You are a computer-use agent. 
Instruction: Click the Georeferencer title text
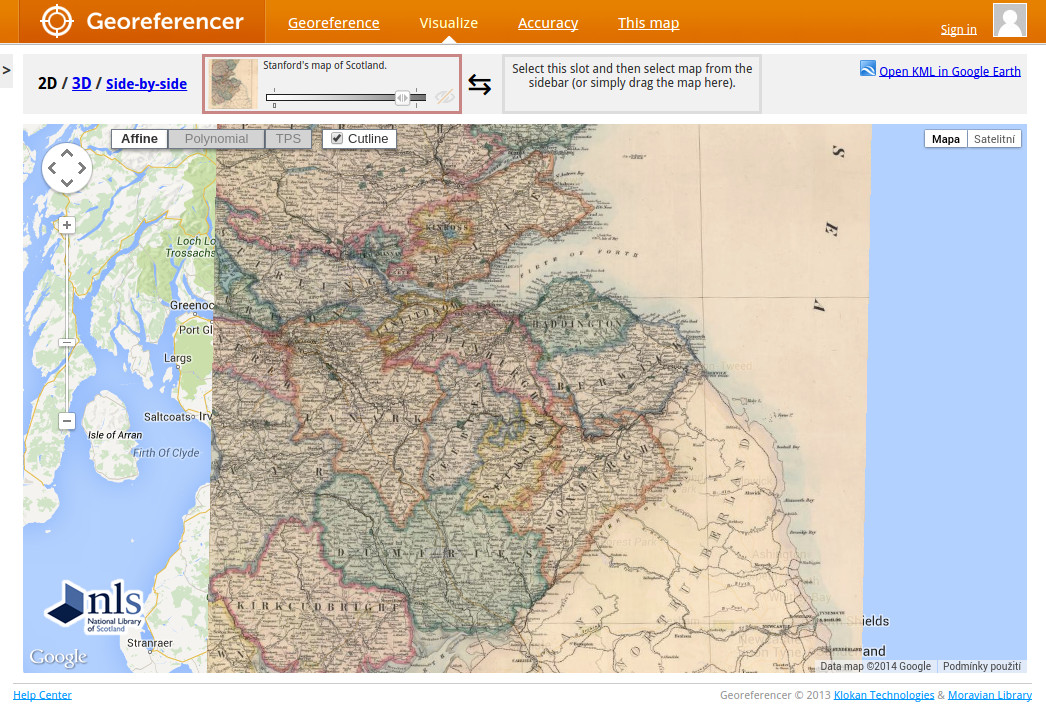pyautogui.click(x=165, y=21)
